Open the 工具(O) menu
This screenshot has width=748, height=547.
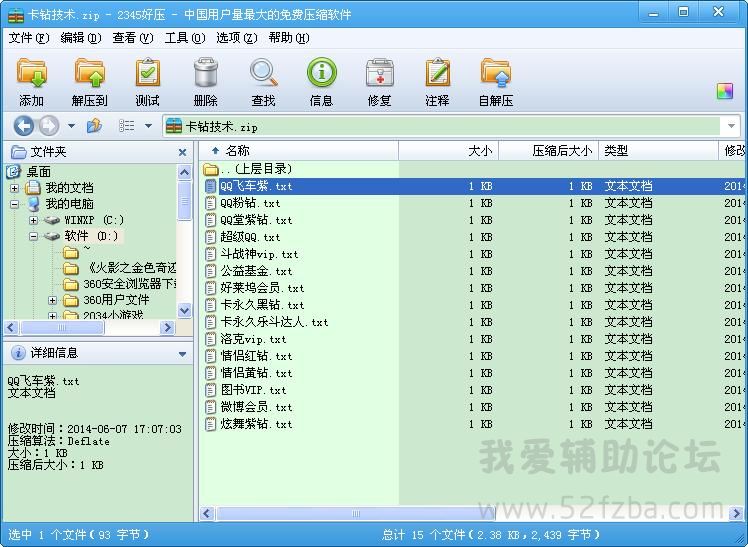(x=185, y=38)
